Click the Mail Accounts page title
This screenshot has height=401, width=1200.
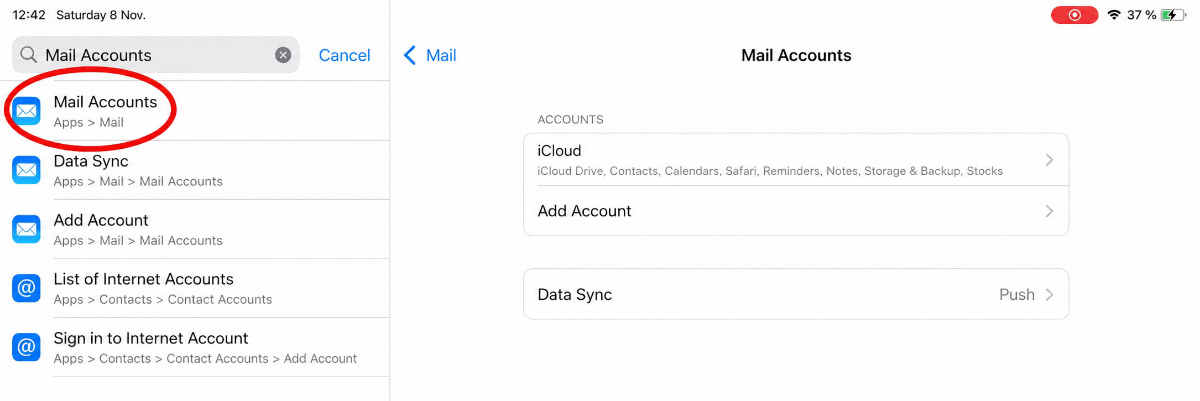coord(796,55)
